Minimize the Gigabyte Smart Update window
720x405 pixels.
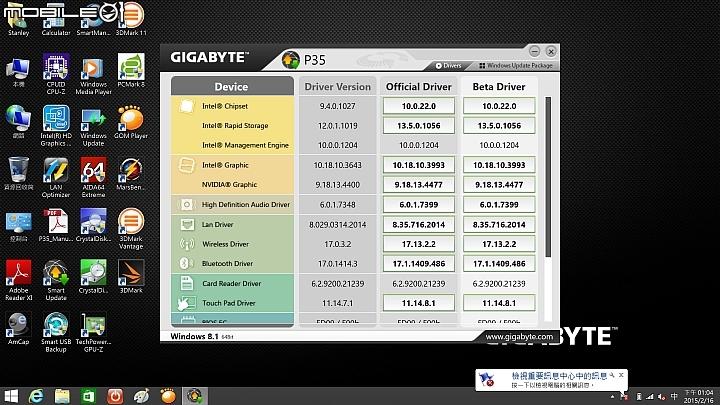[534, 51]
